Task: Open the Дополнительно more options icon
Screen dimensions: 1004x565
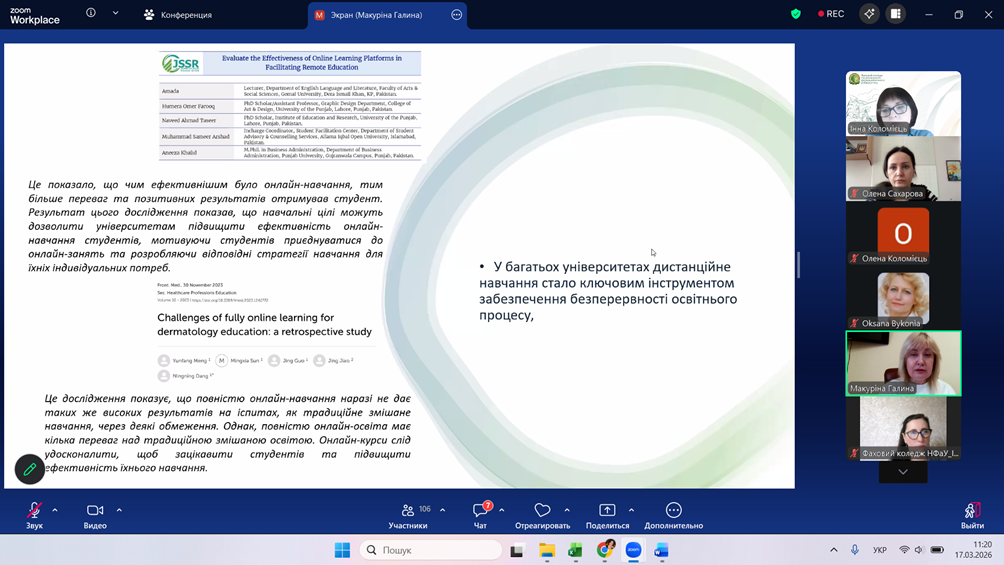Action: tap(673, 511)
